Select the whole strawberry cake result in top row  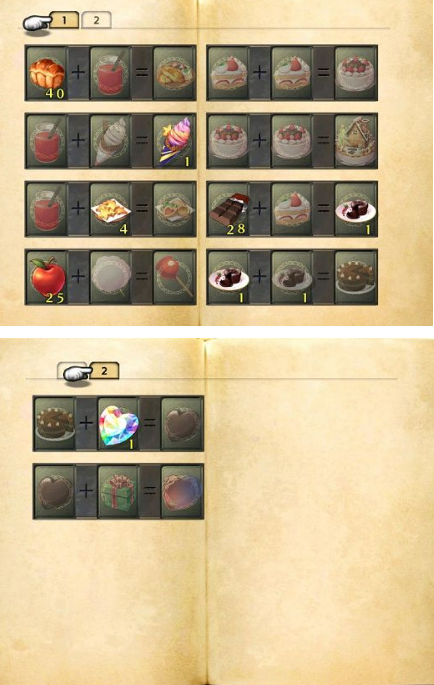355,73
